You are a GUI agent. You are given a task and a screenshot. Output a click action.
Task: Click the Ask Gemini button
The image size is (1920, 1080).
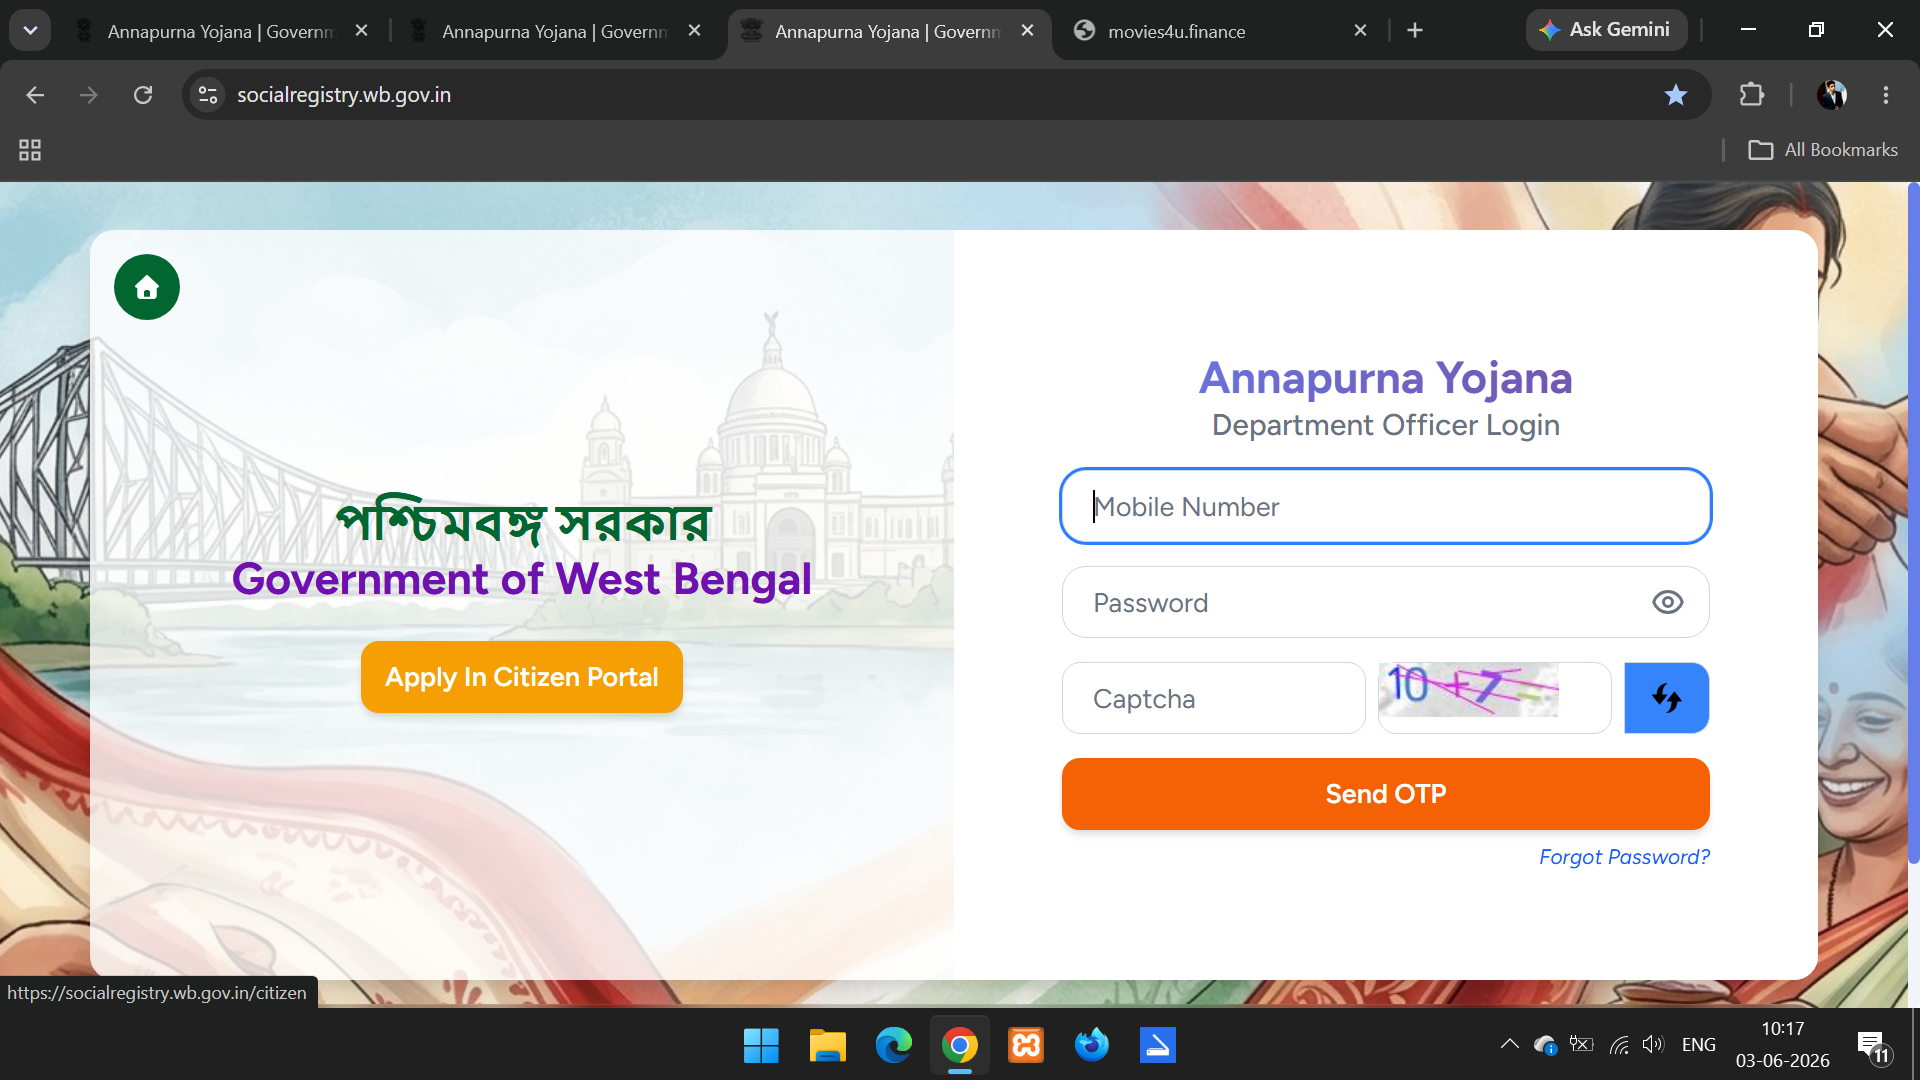click(1605, 30)
